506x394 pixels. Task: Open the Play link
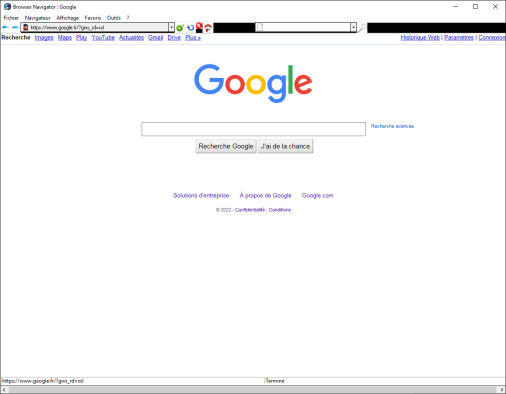click(x=81, y=38)
